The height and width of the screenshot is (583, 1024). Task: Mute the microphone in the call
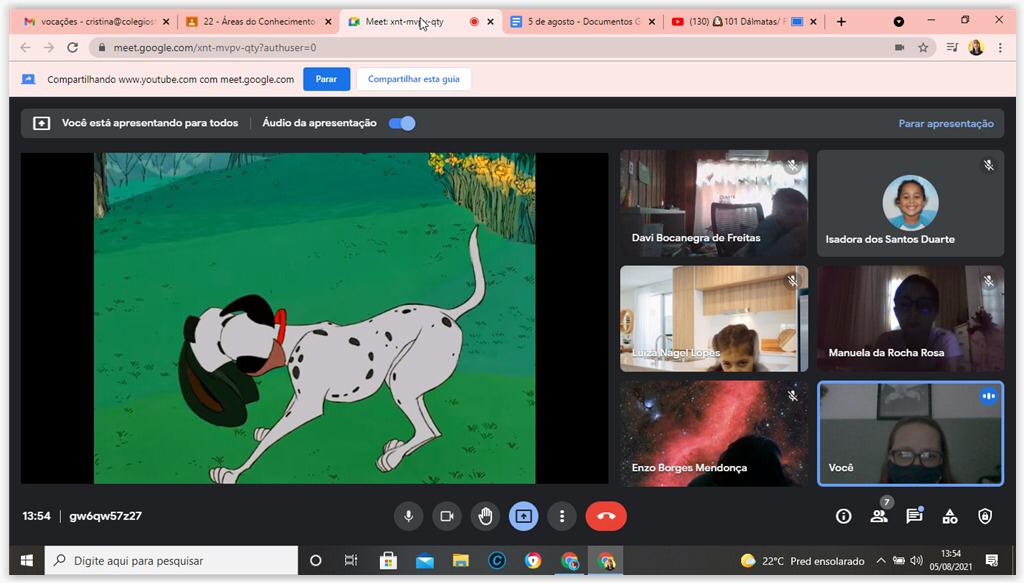click(x=408, y=516)
